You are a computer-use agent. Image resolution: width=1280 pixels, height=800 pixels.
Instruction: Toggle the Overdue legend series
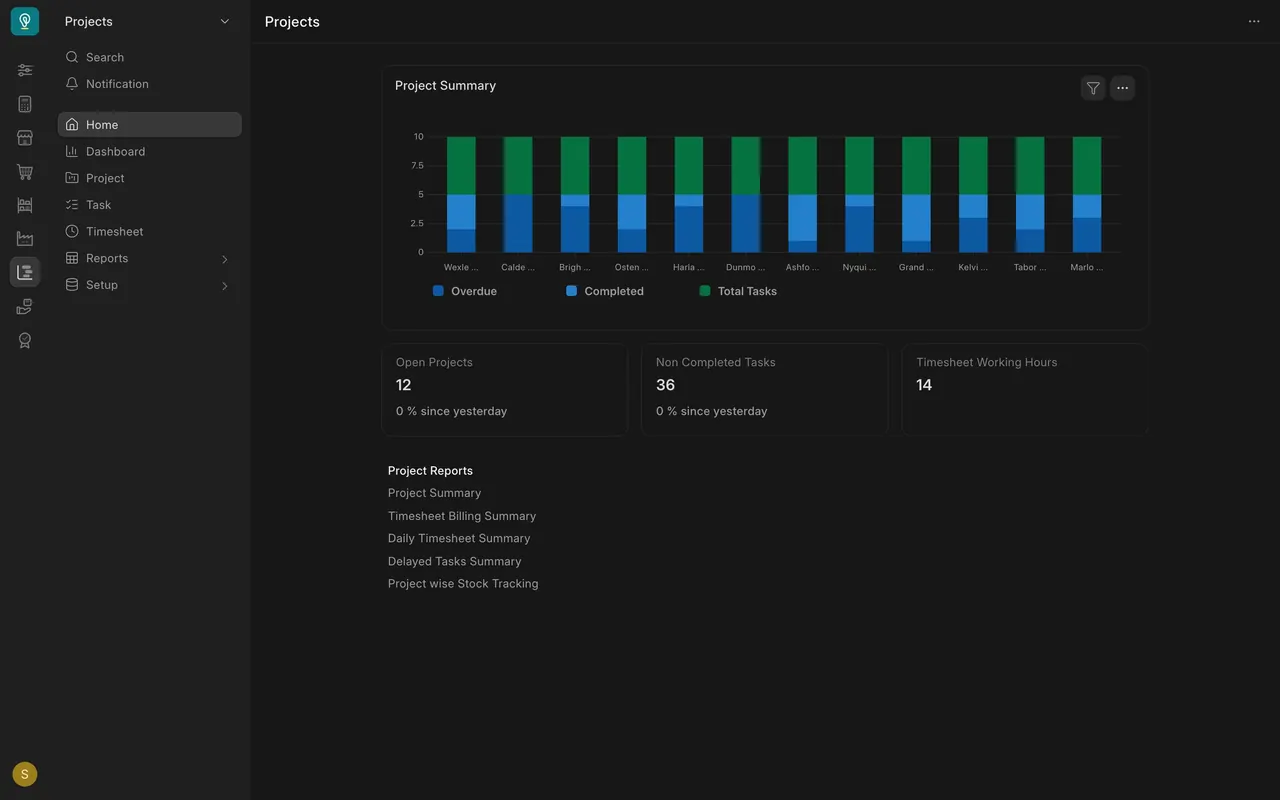pyautogui.click(x=465, y=291)
